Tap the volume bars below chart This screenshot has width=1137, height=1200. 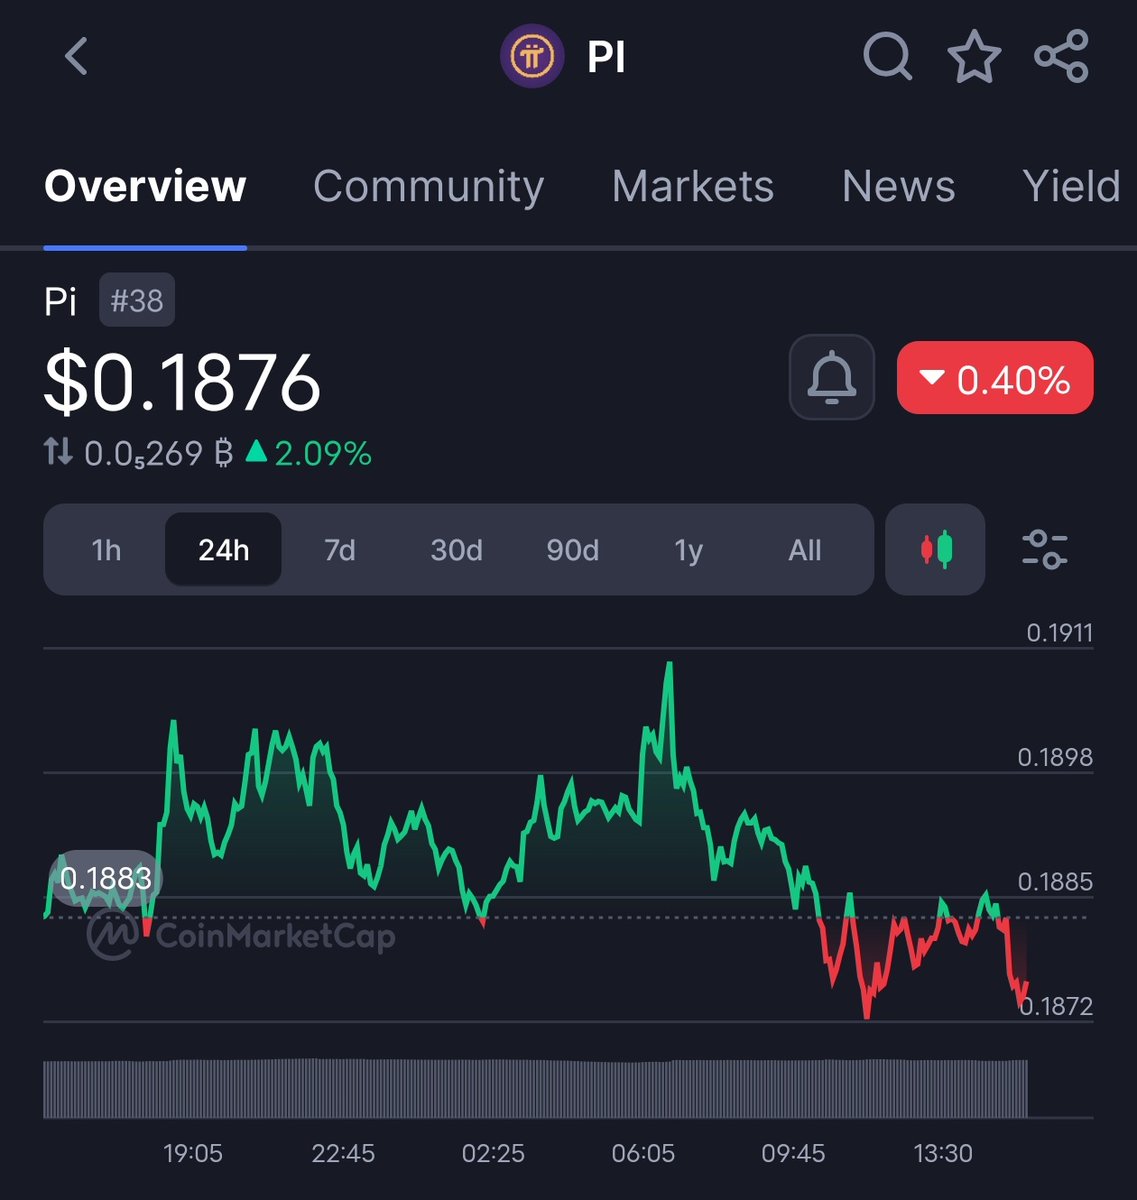[536, 1088]
